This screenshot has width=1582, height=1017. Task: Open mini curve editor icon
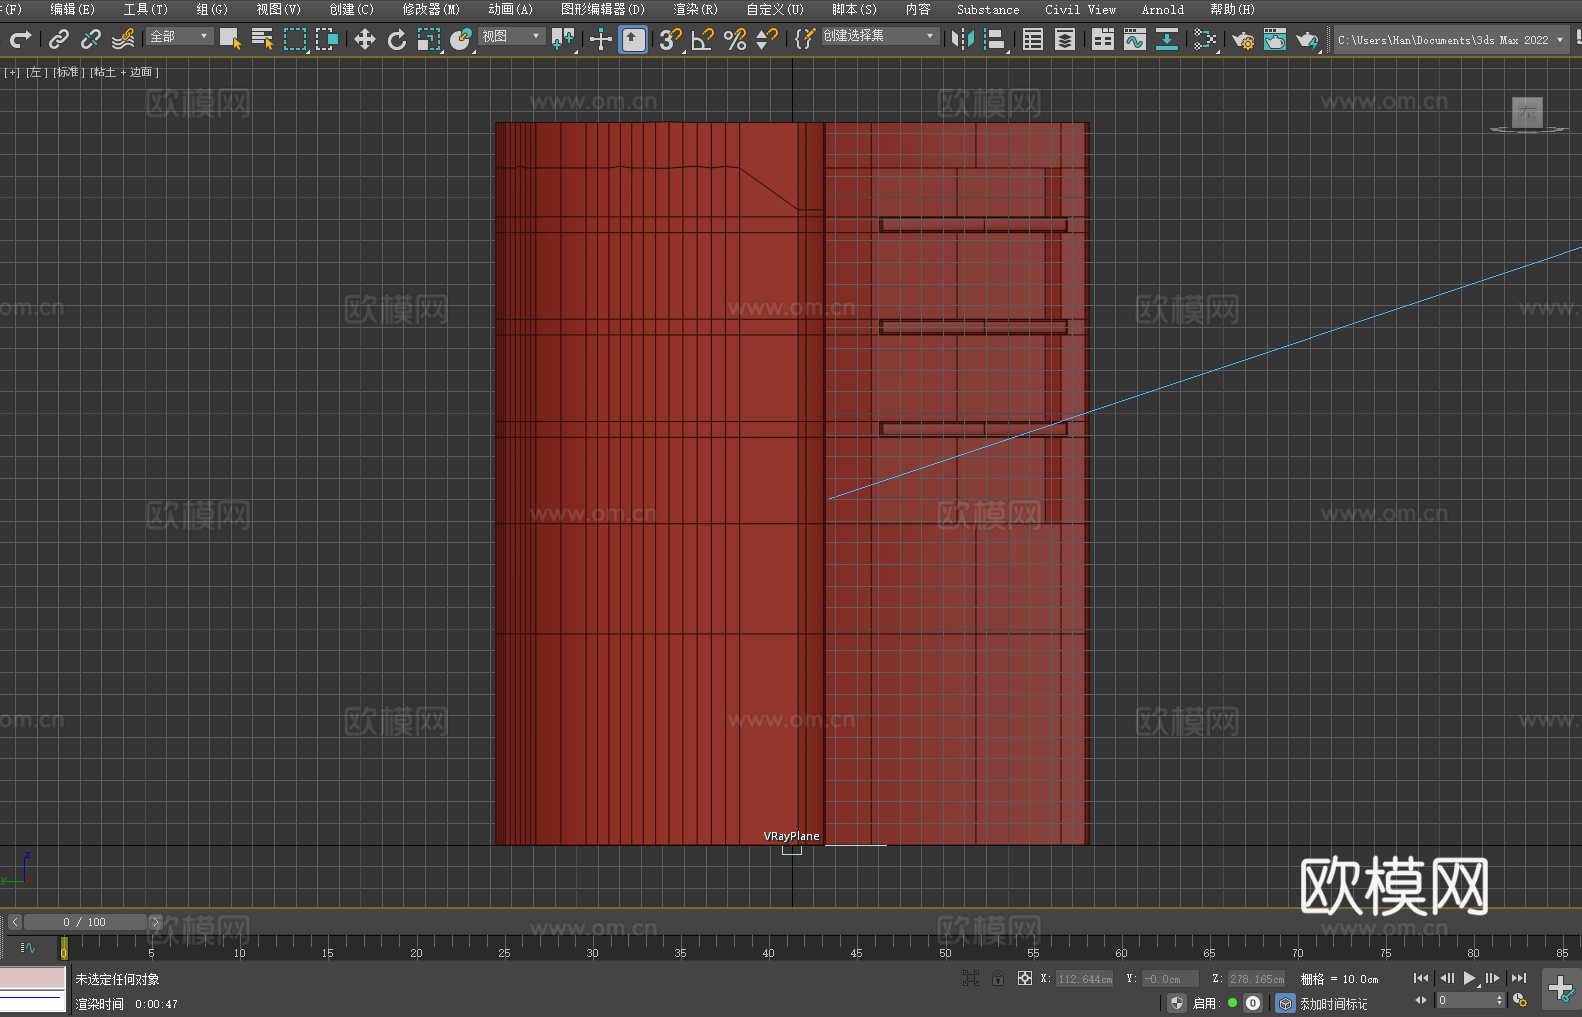click(x=28, y=948)
